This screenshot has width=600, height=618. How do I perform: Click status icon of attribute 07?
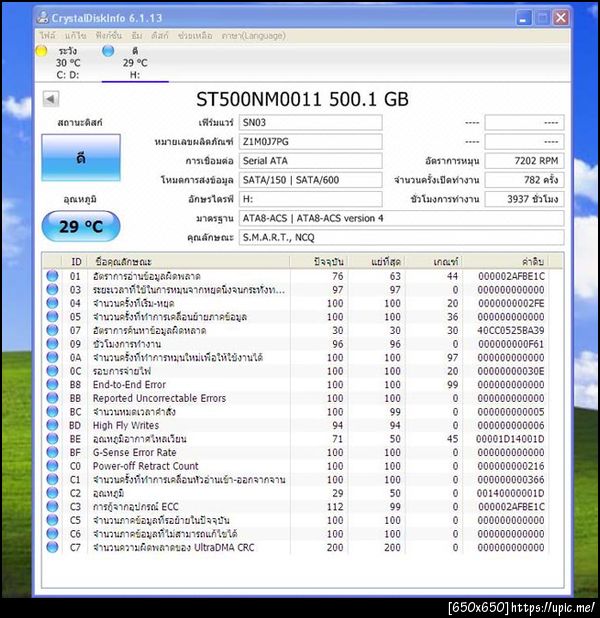tap(52, 330)
